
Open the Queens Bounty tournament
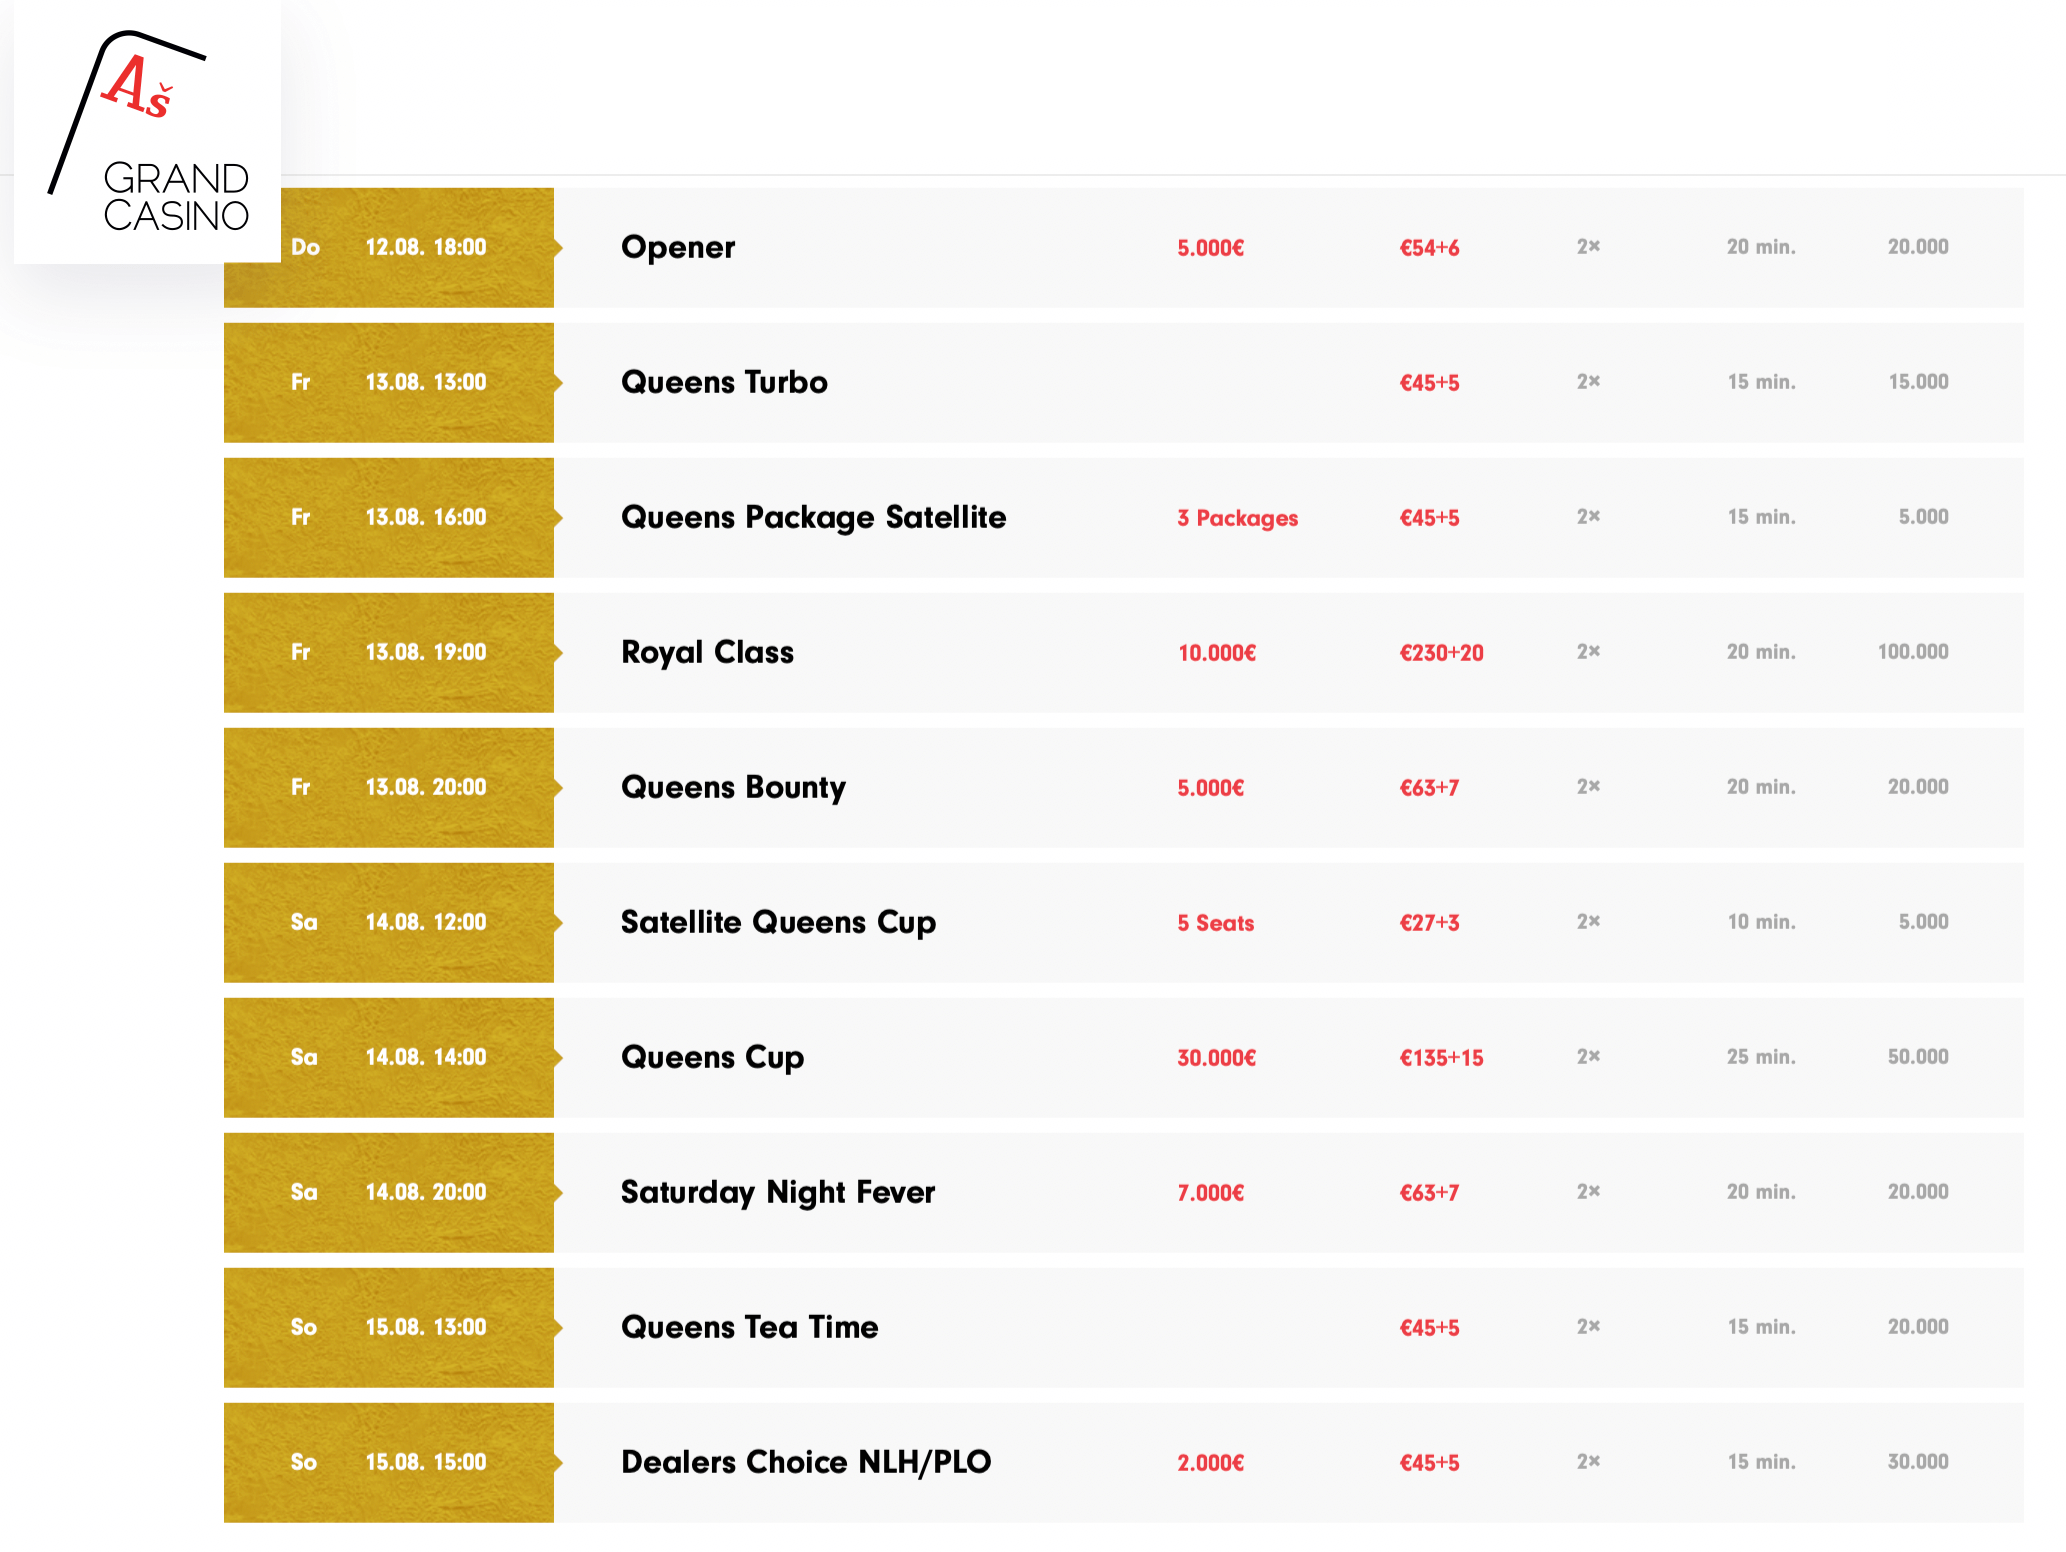coord(733,787)
